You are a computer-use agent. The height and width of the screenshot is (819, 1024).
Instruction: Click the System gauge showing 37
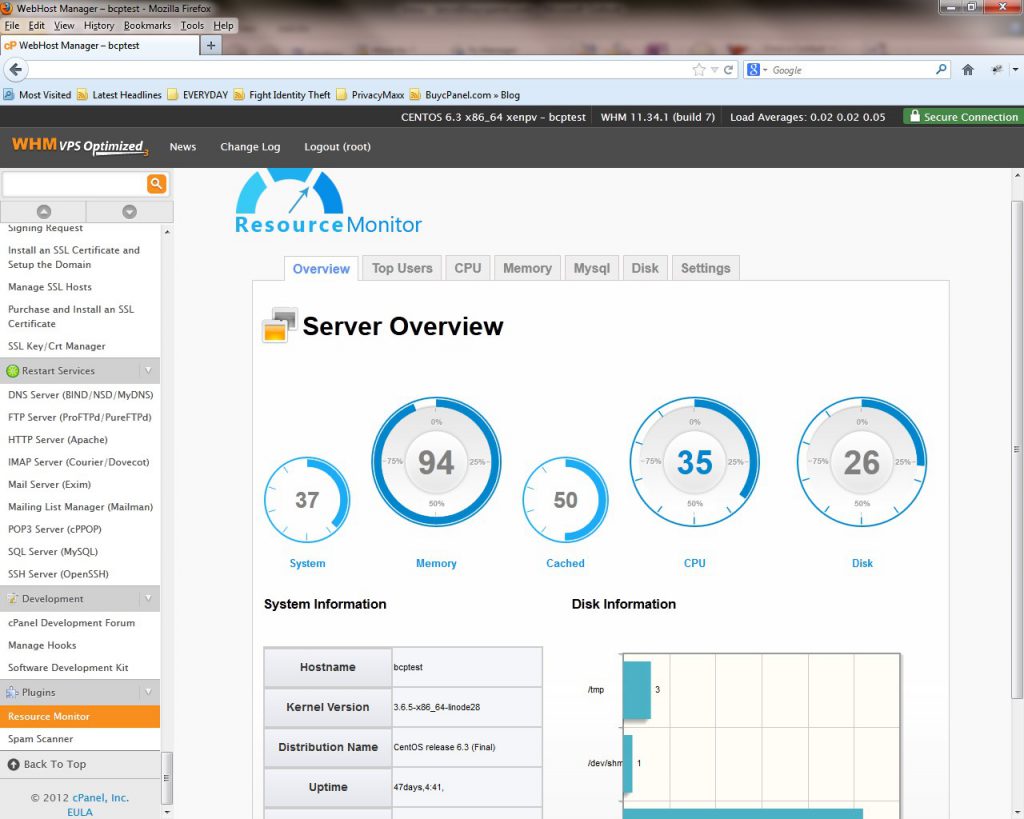(x=307, y=500)
